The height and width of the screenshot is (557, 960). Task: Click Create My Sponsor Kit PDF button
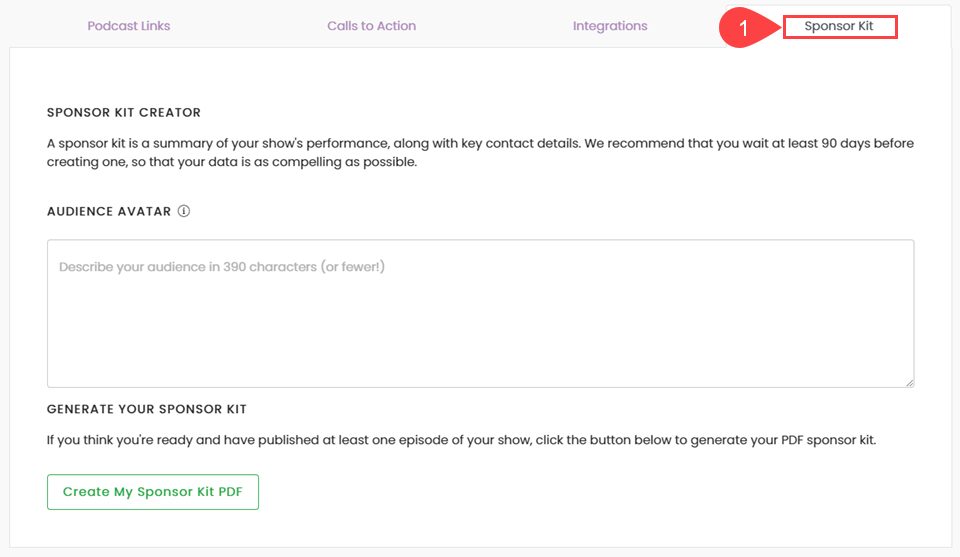point(152,492)
